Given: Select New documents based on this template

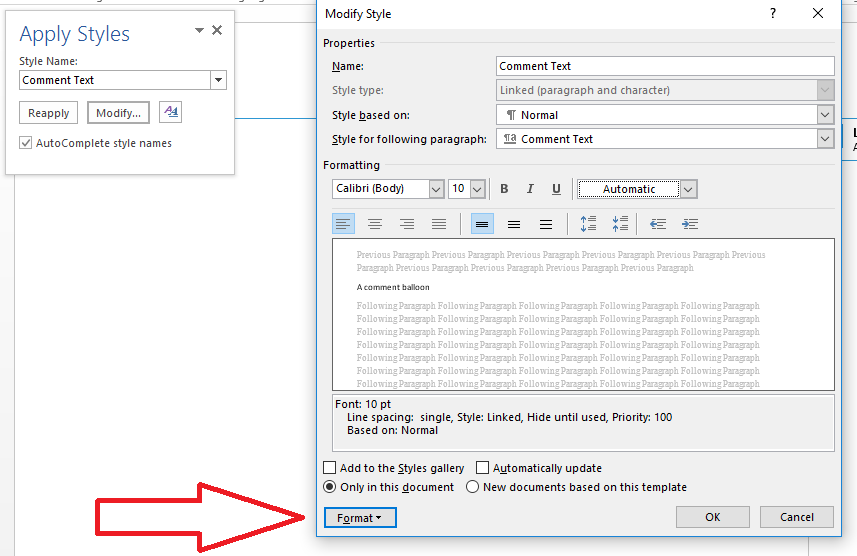Looking at the screenshot, I should click(472, 487).
